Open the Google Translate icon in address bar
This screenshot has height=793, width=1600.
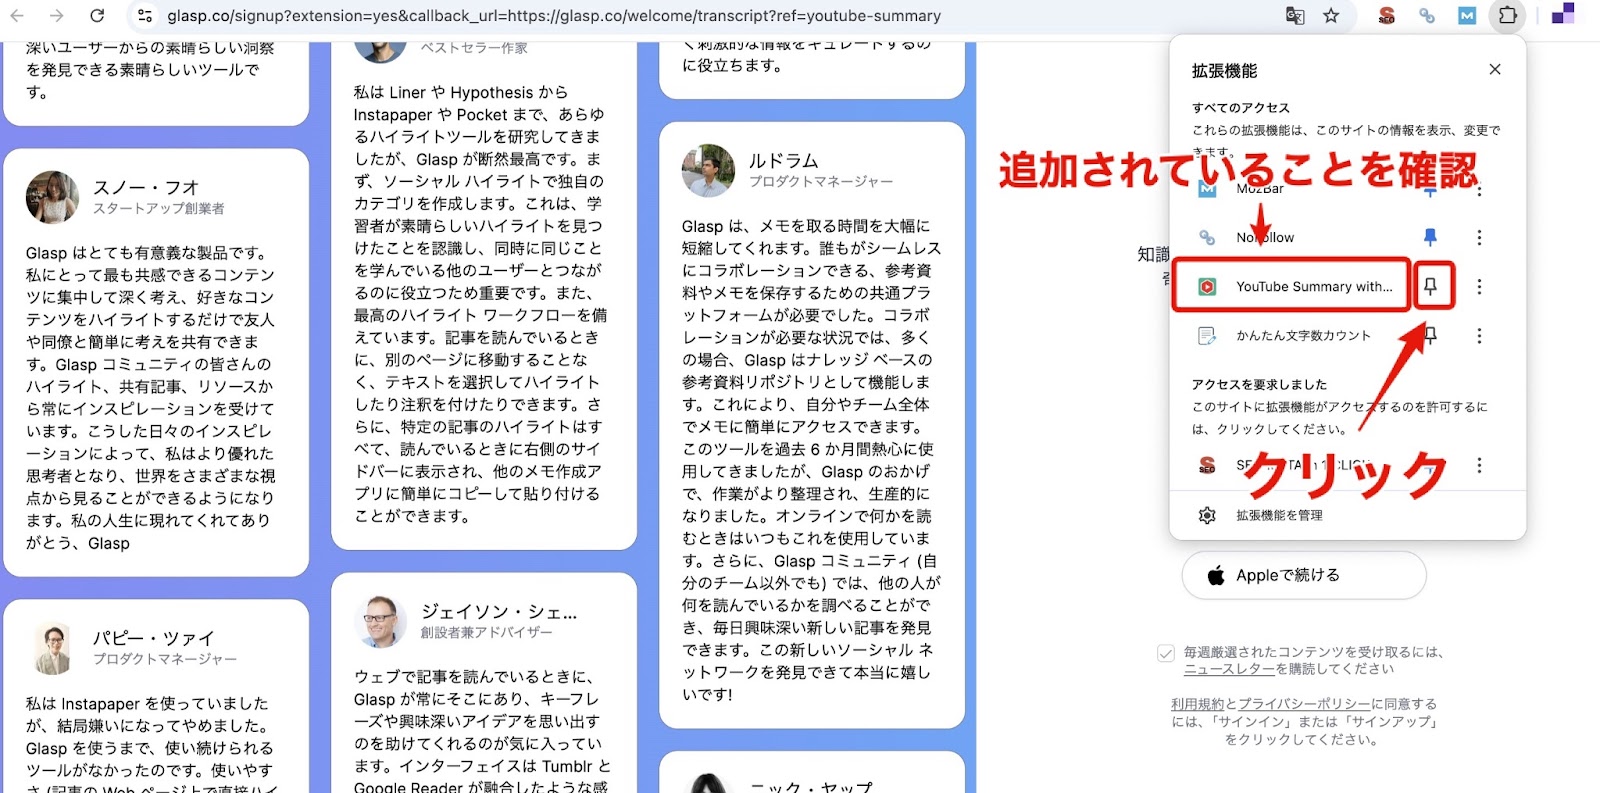pos(1295,16)
